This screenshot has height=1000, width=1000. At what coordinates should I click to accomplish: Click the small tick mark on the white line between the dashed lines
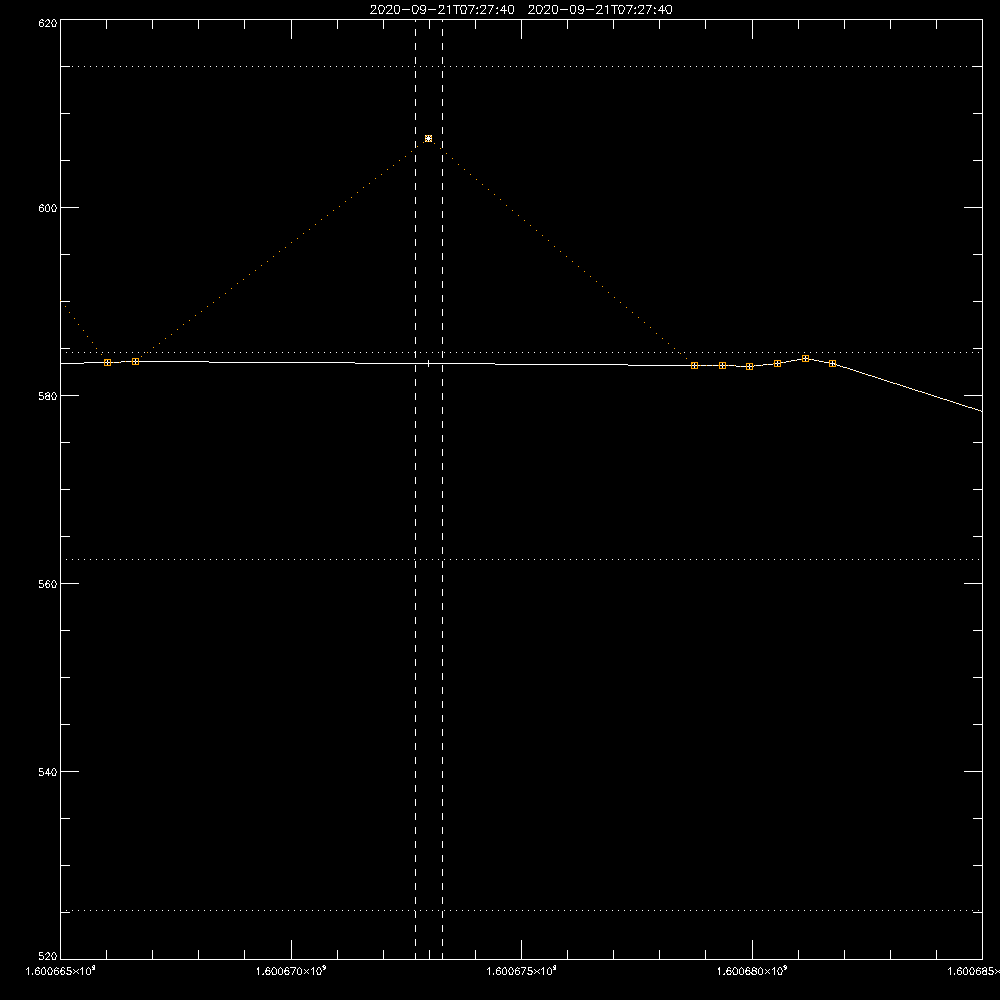pos(429,363)
